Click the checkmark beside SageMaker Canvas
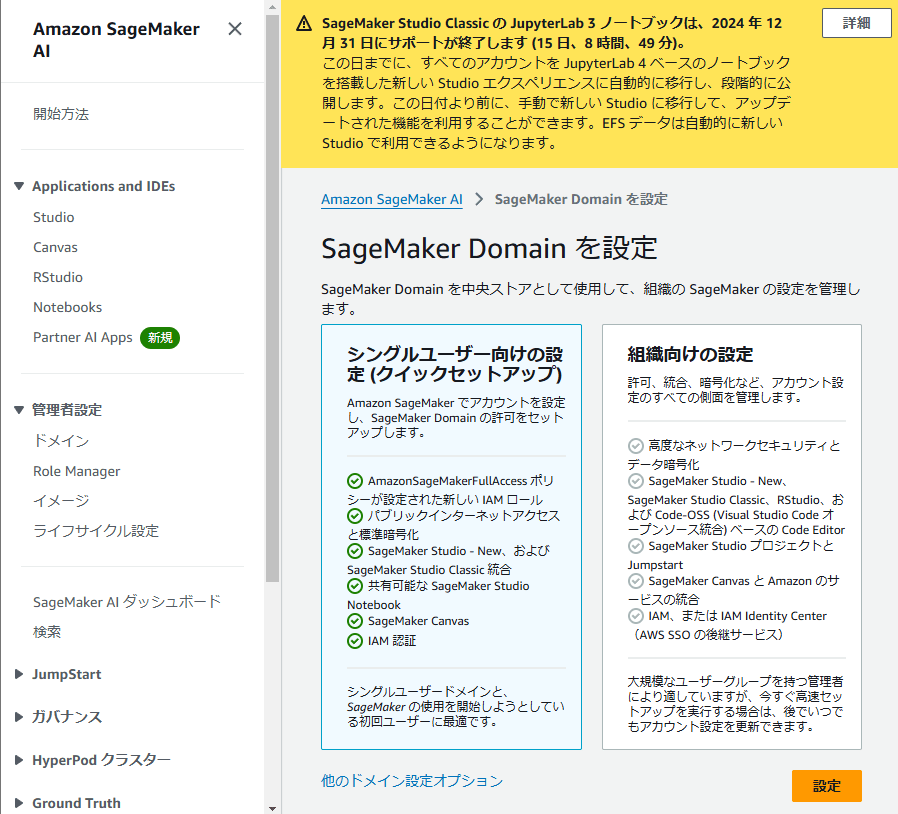Viewport: 898px width, 814px height. (x=355, y=621)
